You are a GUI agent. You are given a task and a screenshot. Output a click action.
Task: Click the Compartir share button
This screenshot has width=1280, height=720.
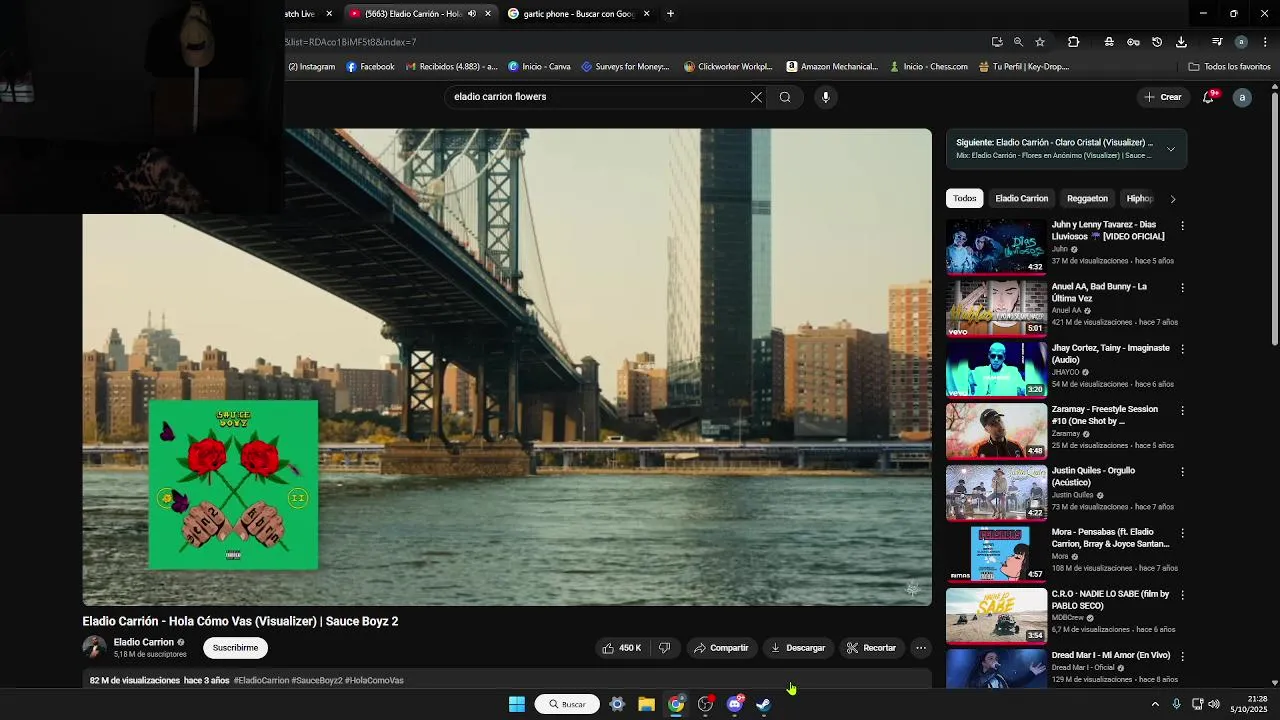pos(722,648)
